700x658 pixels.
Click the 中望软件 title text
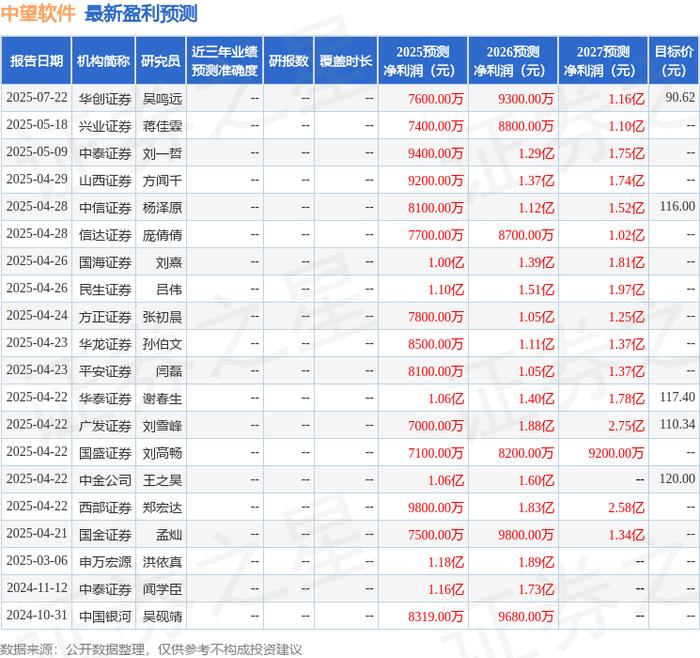[x=38, y=13]
